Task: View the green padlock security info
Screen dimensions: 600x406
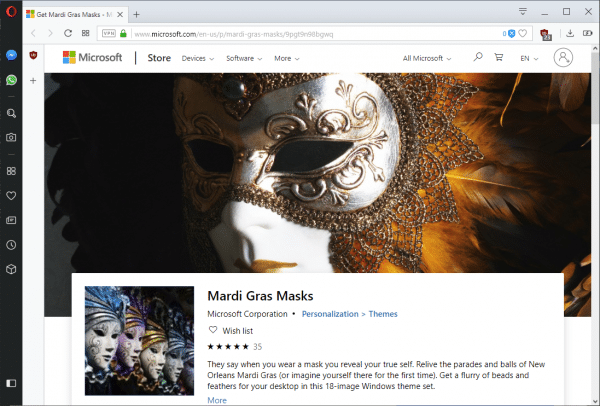Action: click(x=123, y=34)
